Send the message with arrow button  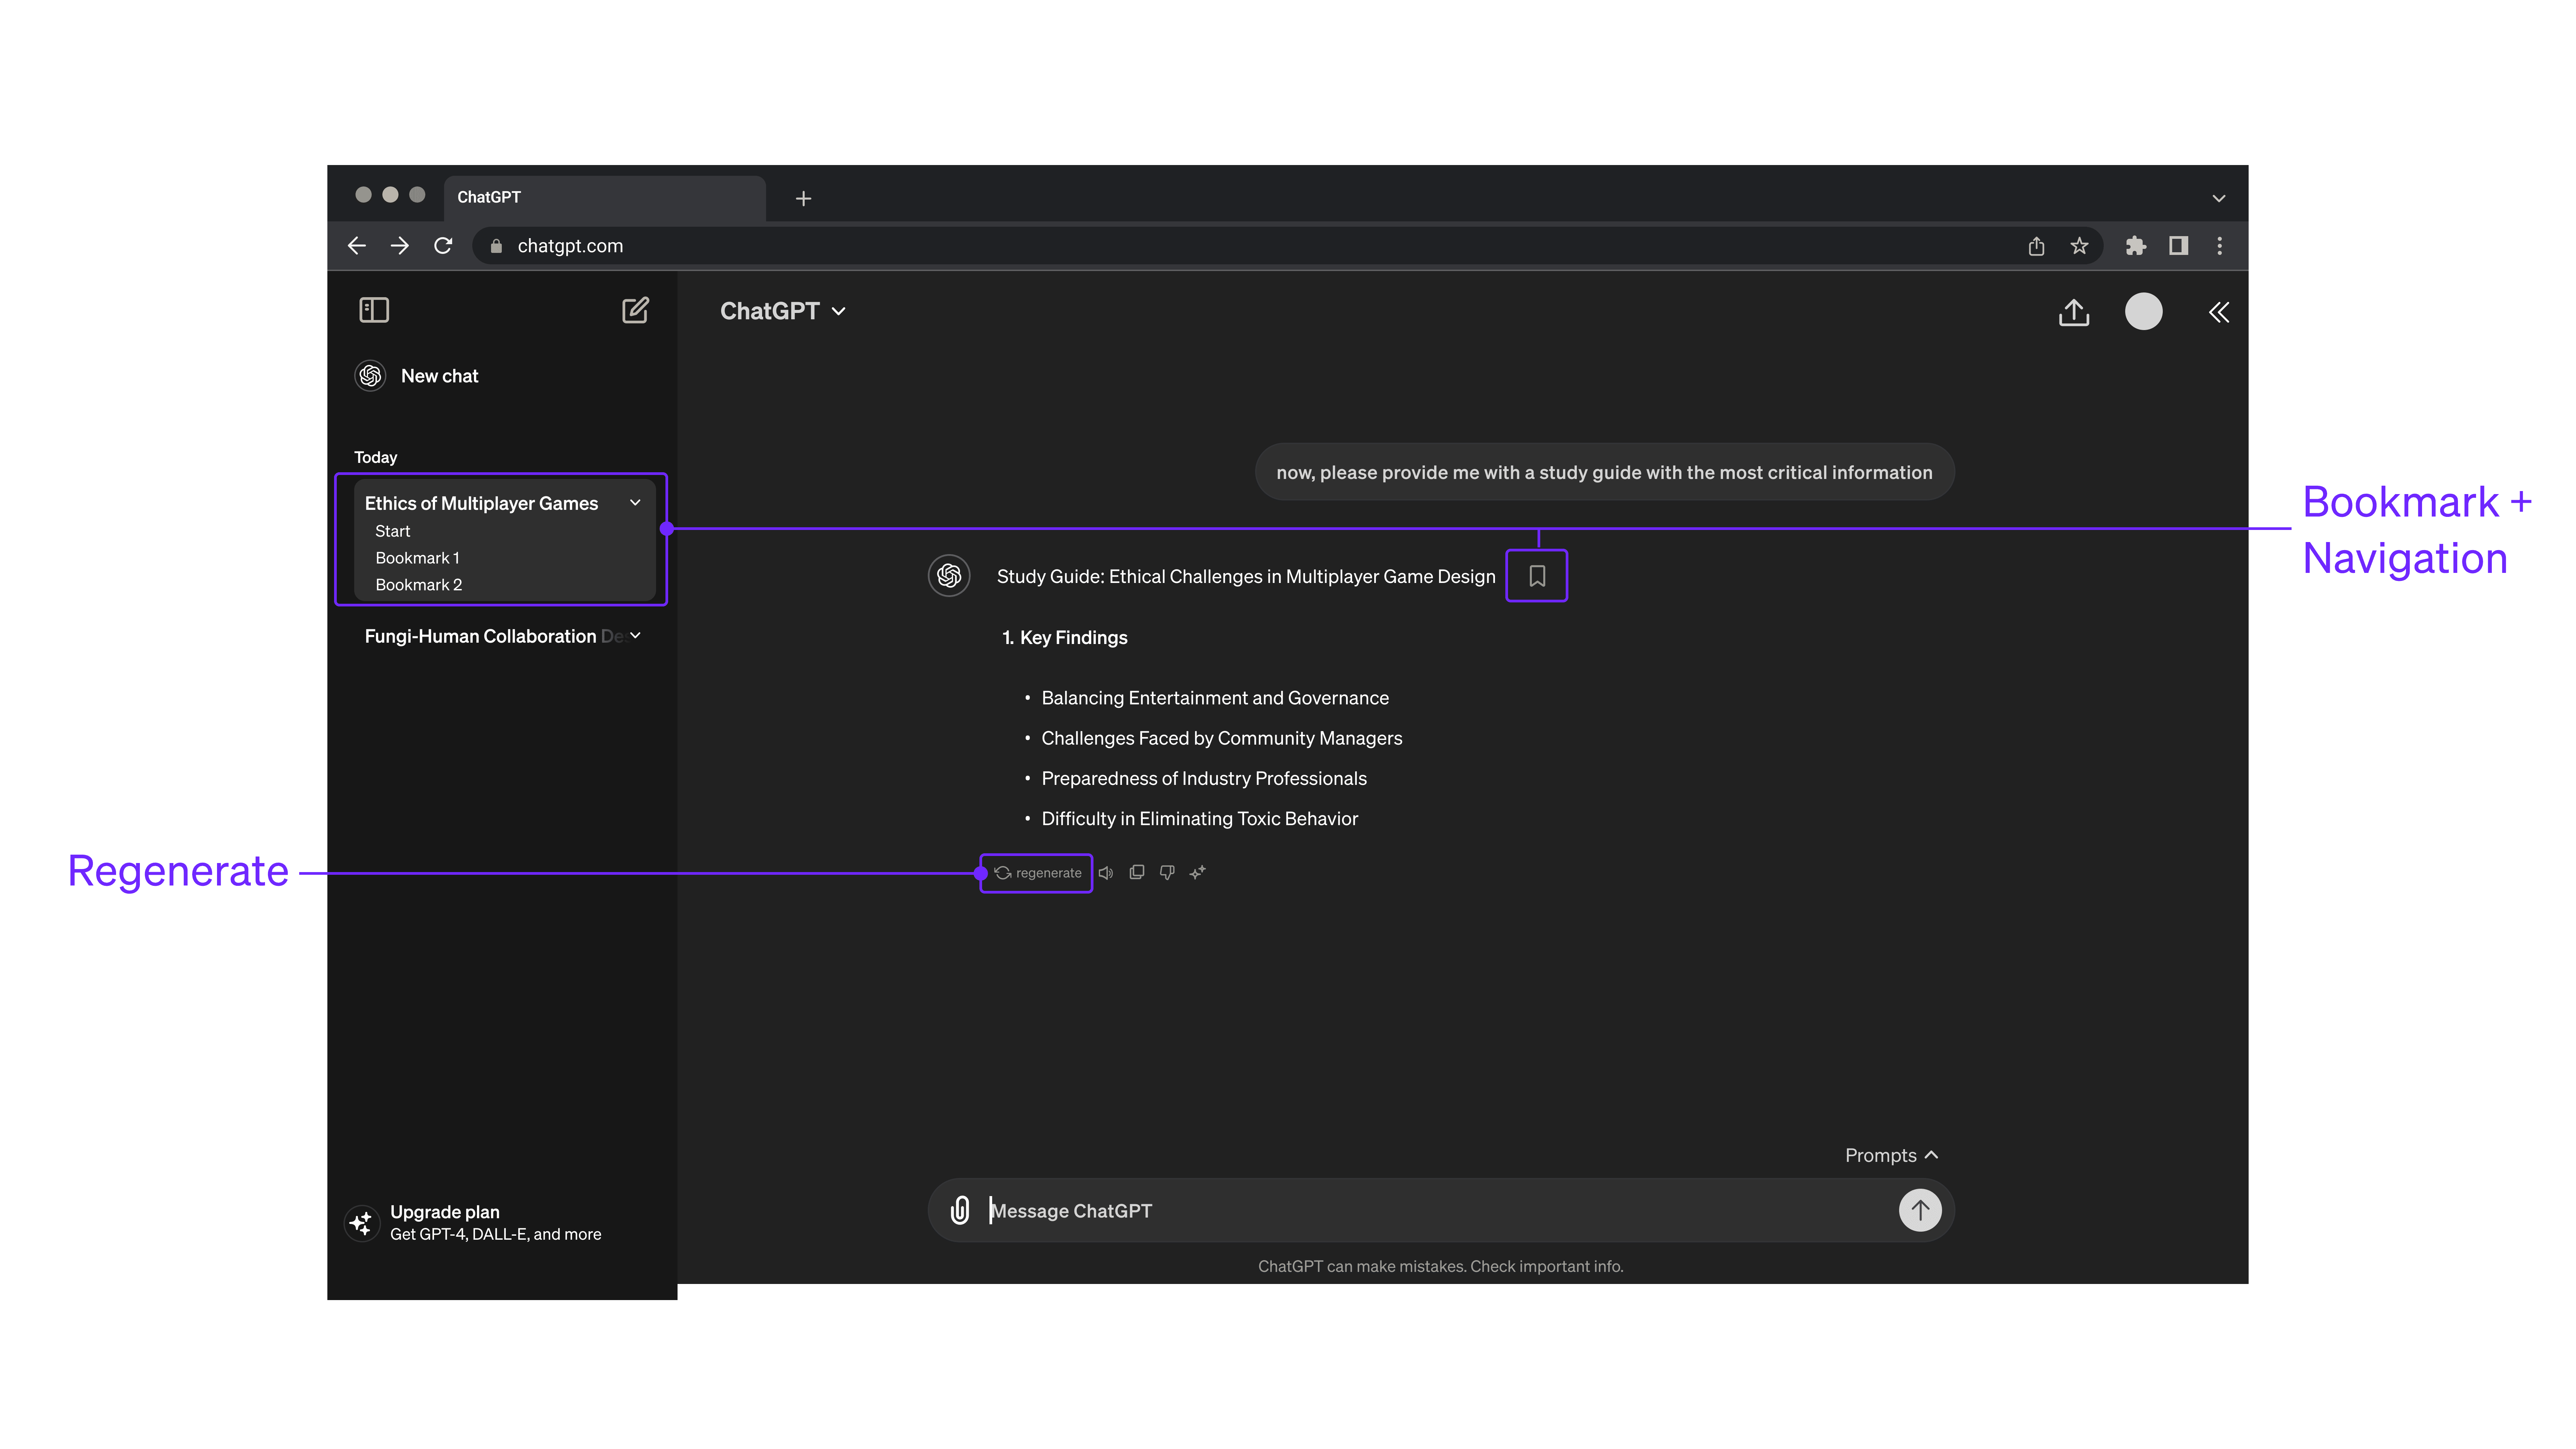[1920, 1210]
